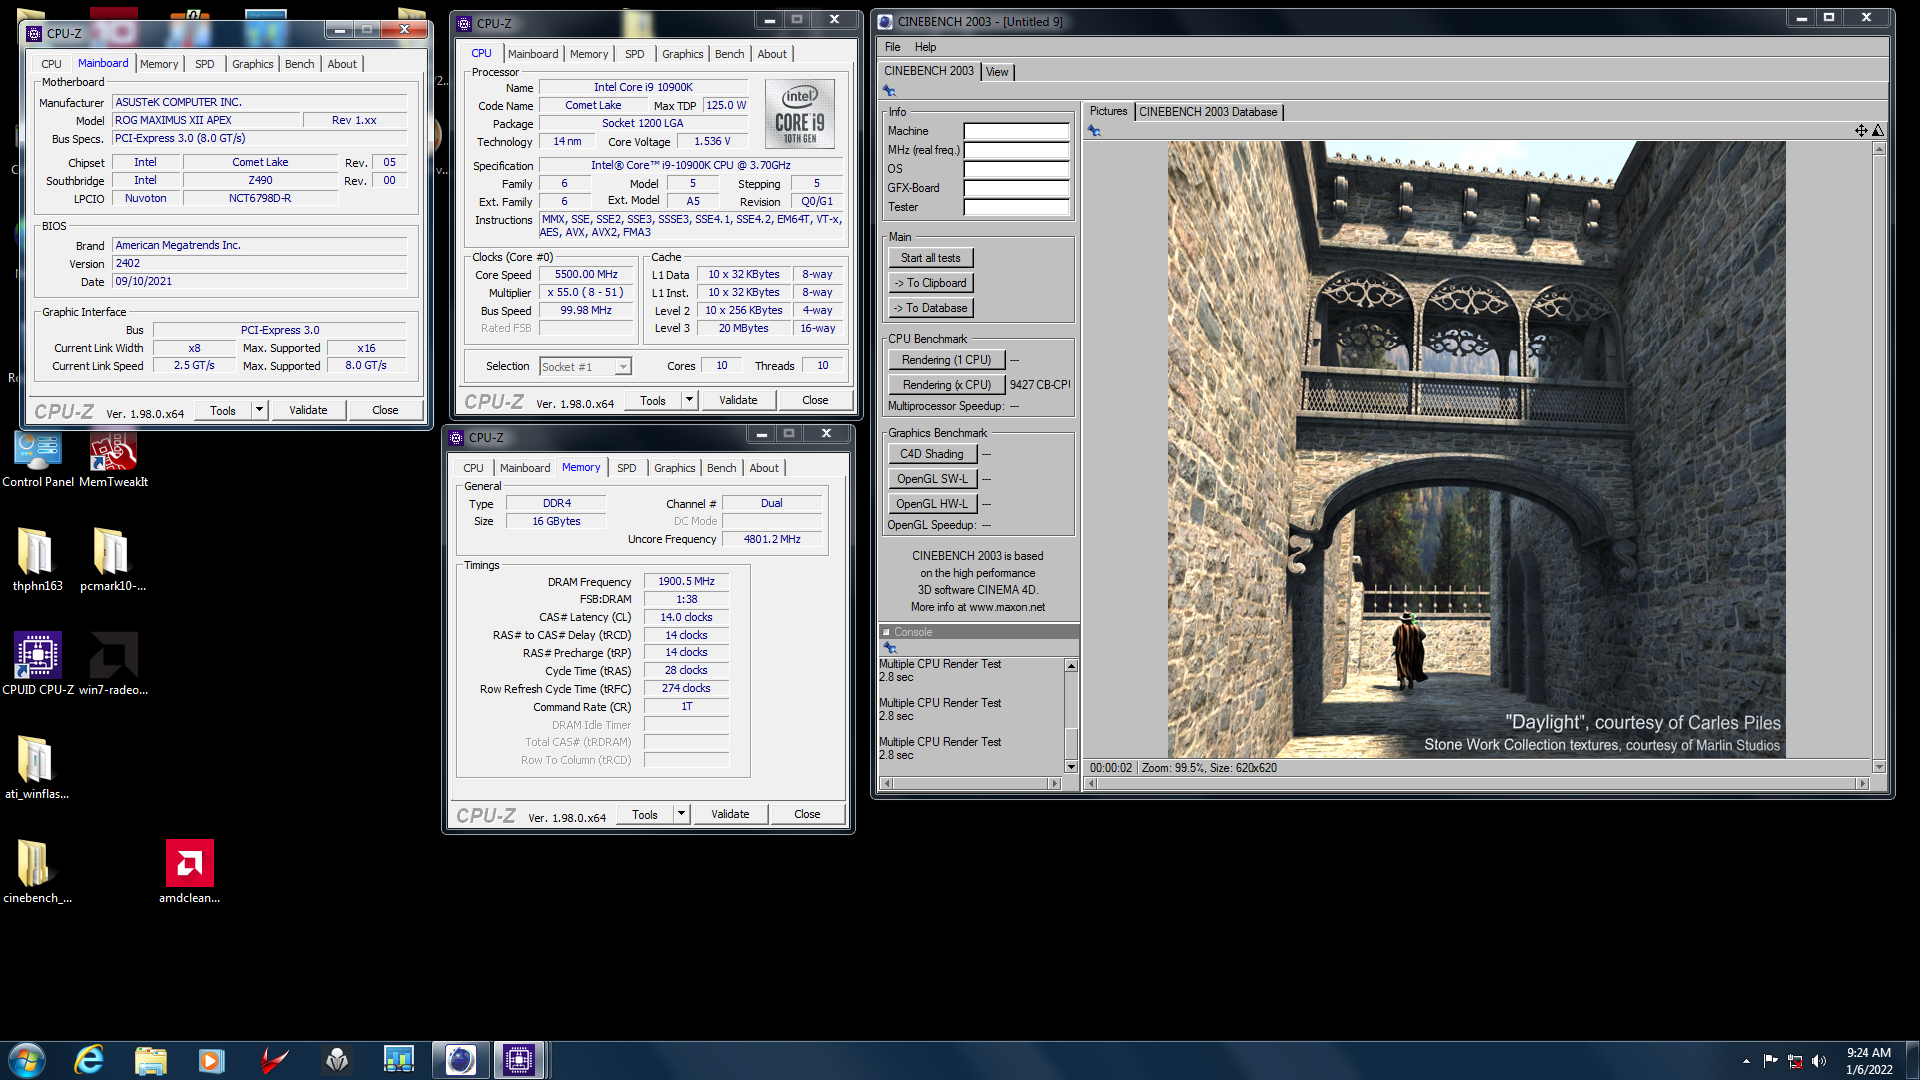The height and width of the screenshot is (1080, 1920).
Task: Open About tab in Memory CPU-Z window
Action: tap(764, 468)
